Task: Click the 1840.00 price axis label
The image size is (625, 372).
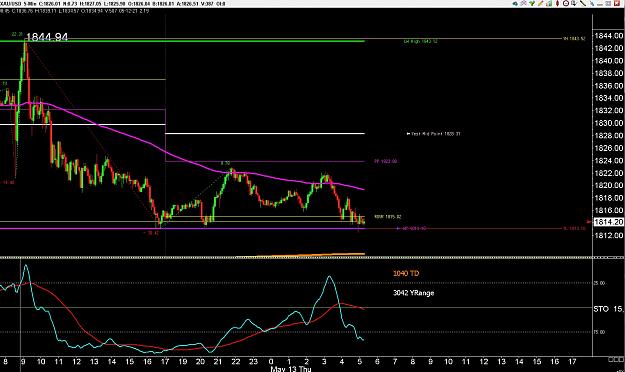Action: (609, 61)
